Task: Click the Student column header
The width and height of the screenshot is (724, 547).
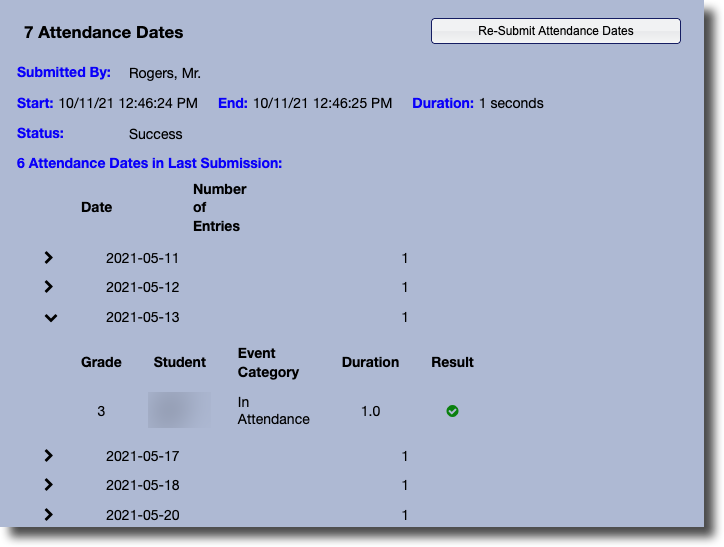Action: [179, 362]
